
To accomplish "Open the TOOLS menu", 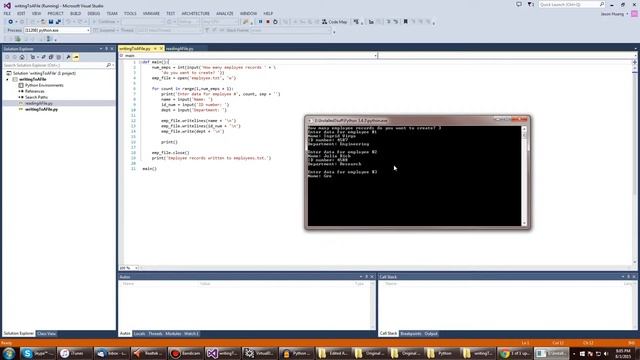I will pos(130,13).
